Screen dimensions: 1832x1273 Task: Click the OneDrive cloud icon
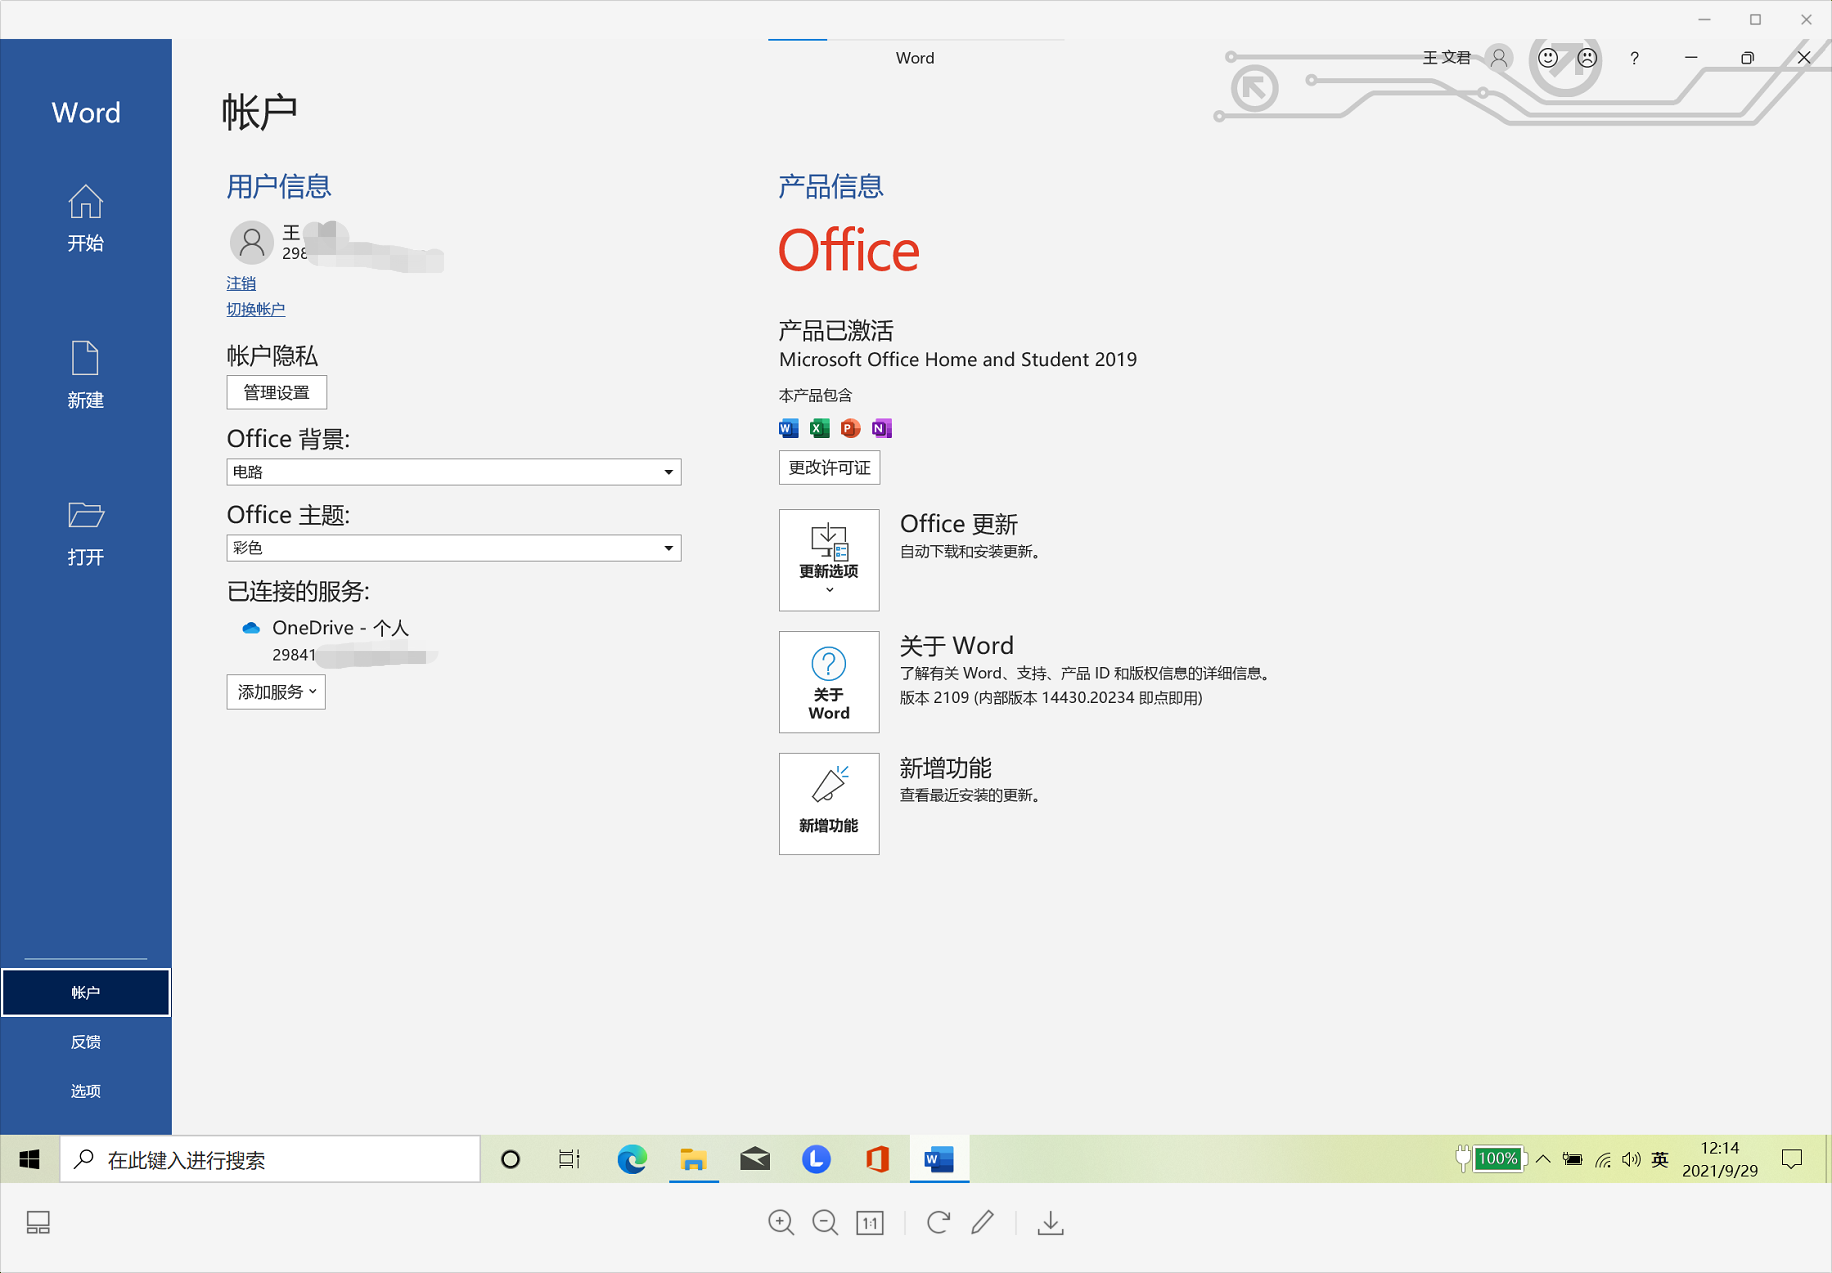[251, 628]
